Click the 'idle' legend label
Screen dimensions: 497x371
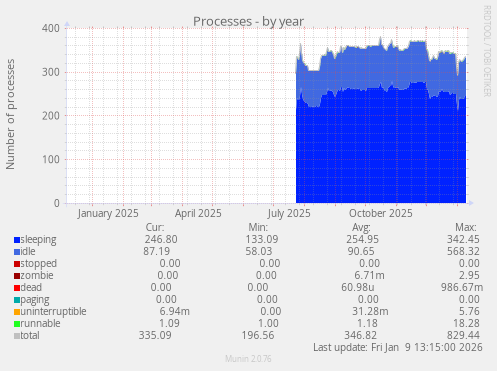(28, 251)
